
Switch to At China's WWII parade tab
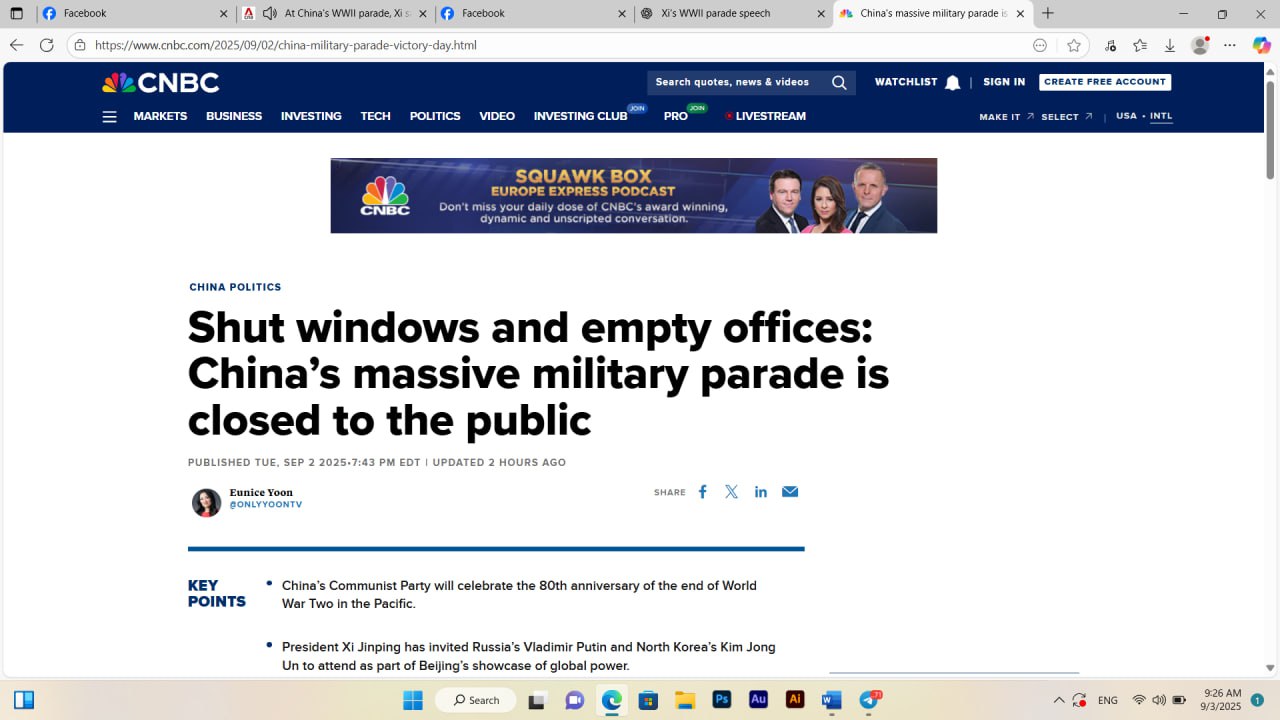336,13
